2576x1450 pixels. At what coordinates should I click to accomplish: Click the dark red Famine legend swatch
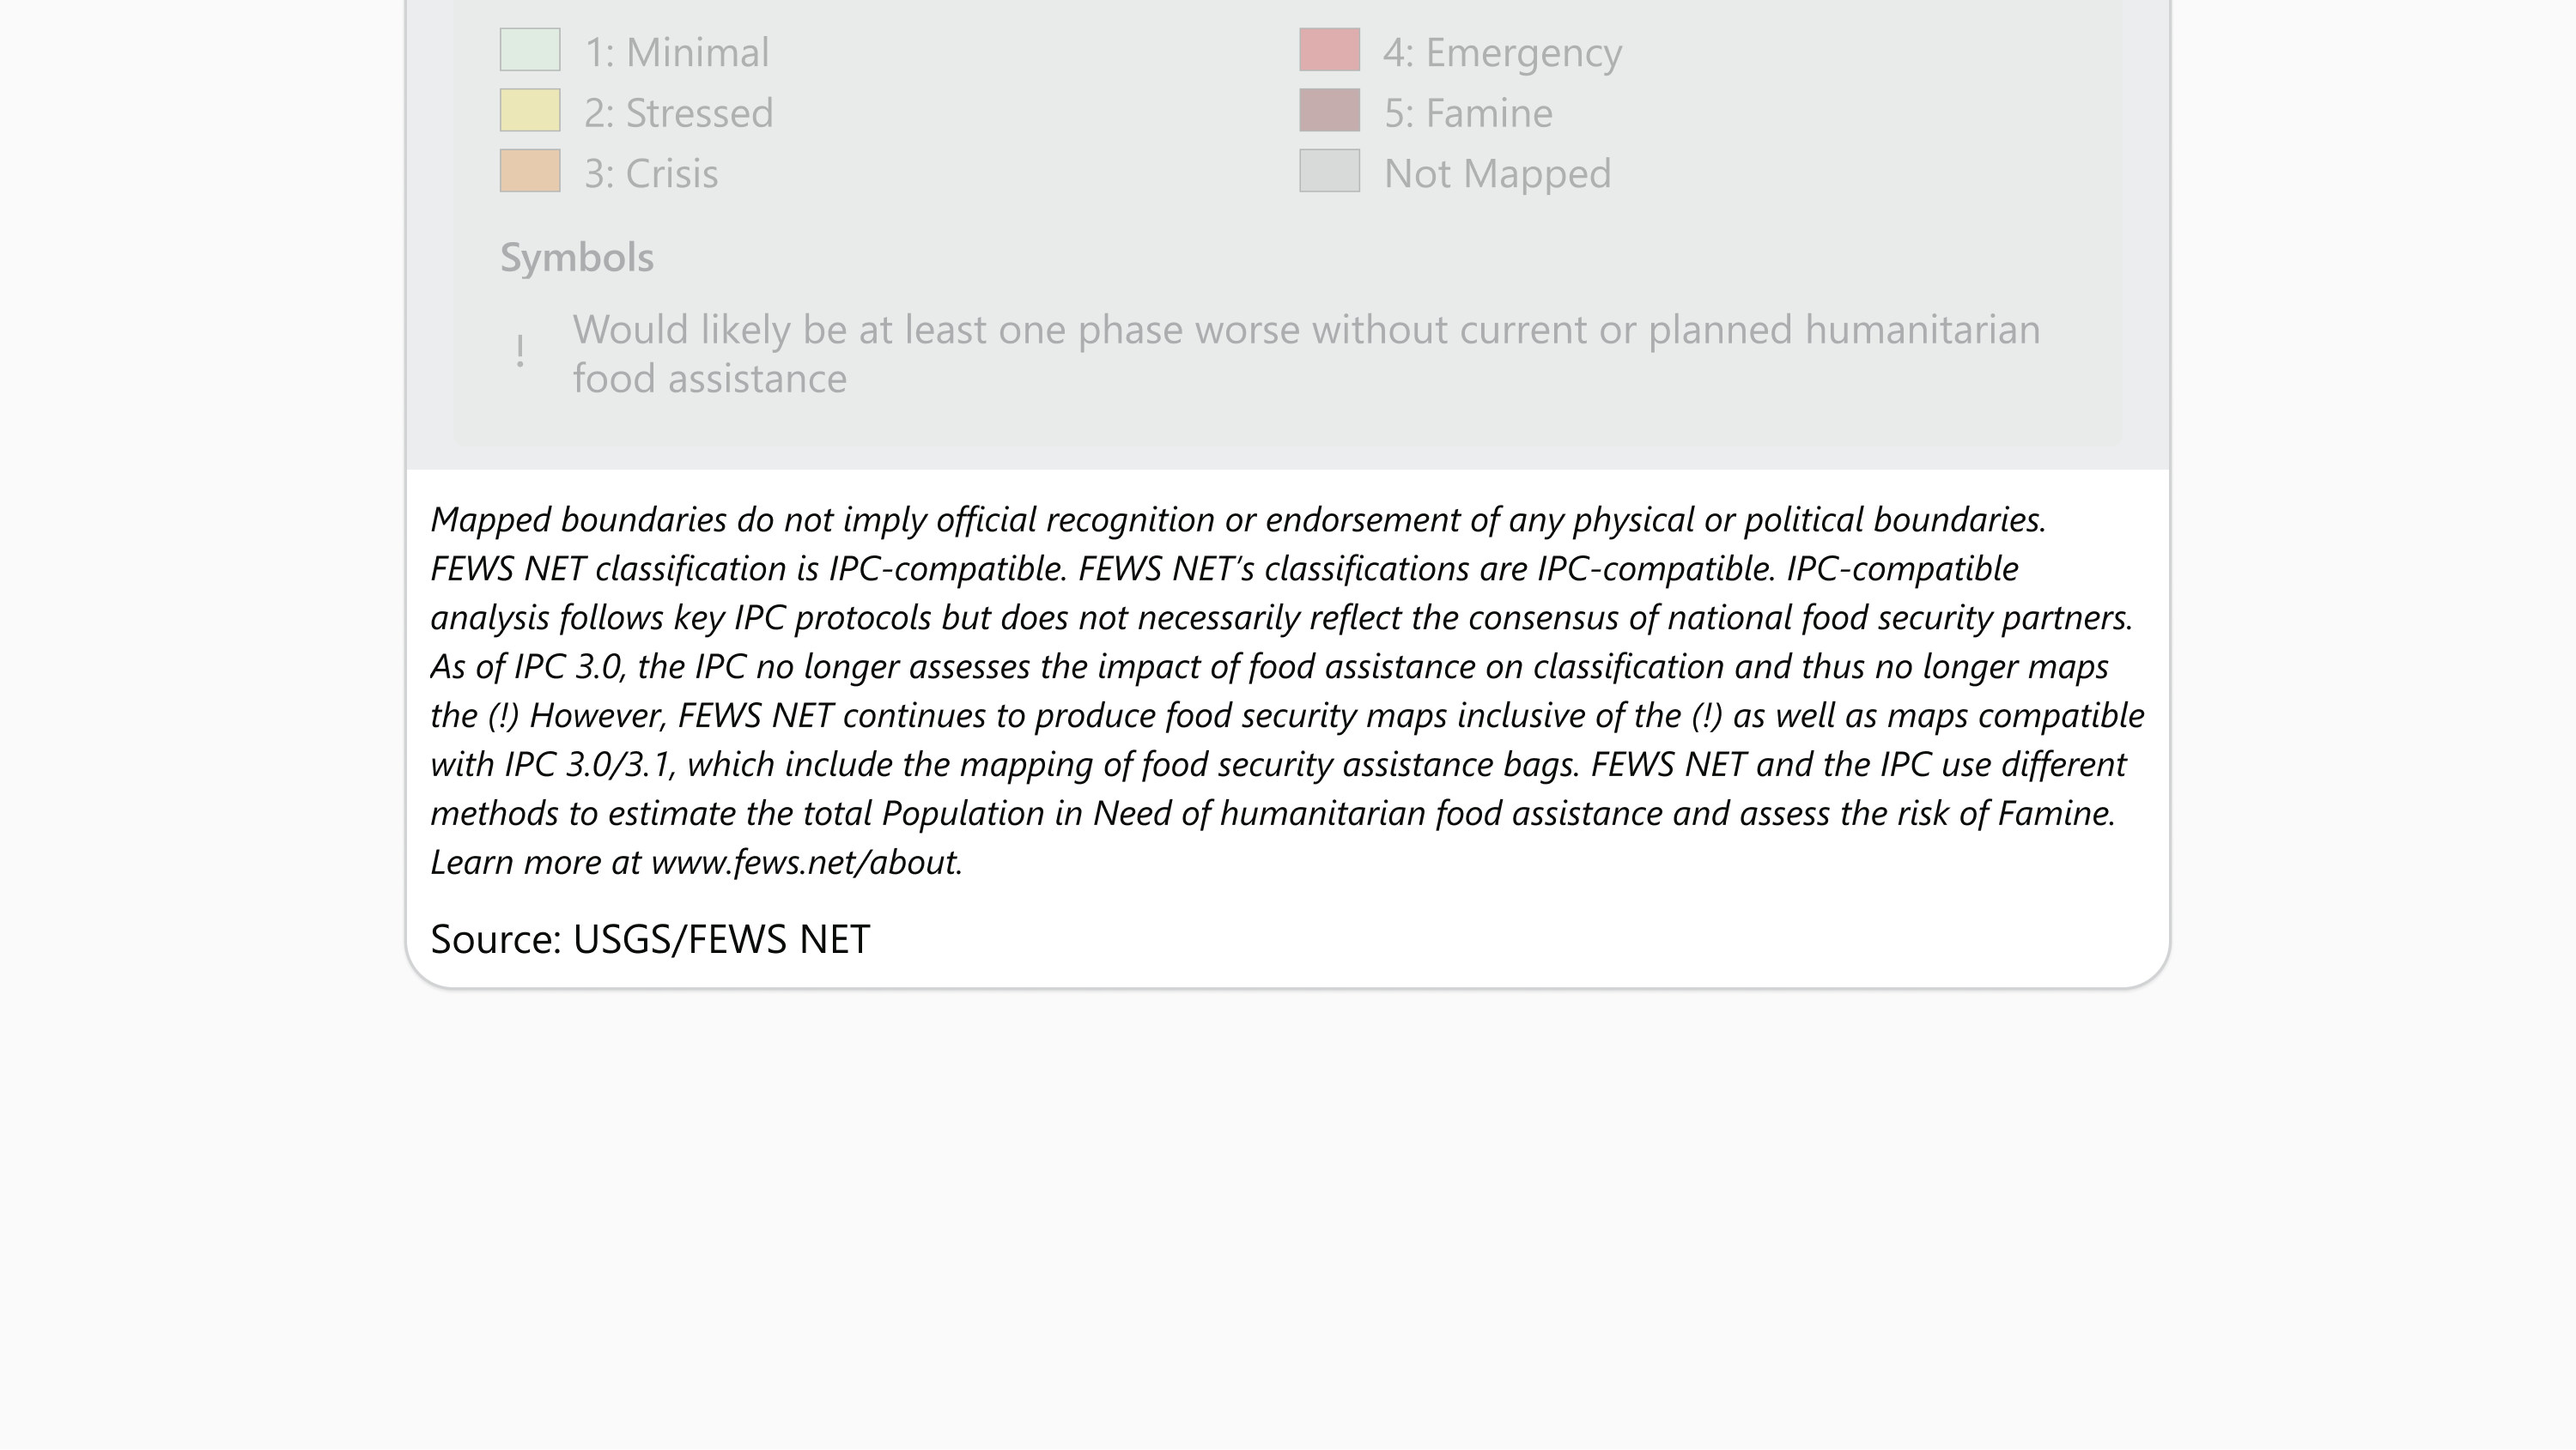[x=1329, y=111]
